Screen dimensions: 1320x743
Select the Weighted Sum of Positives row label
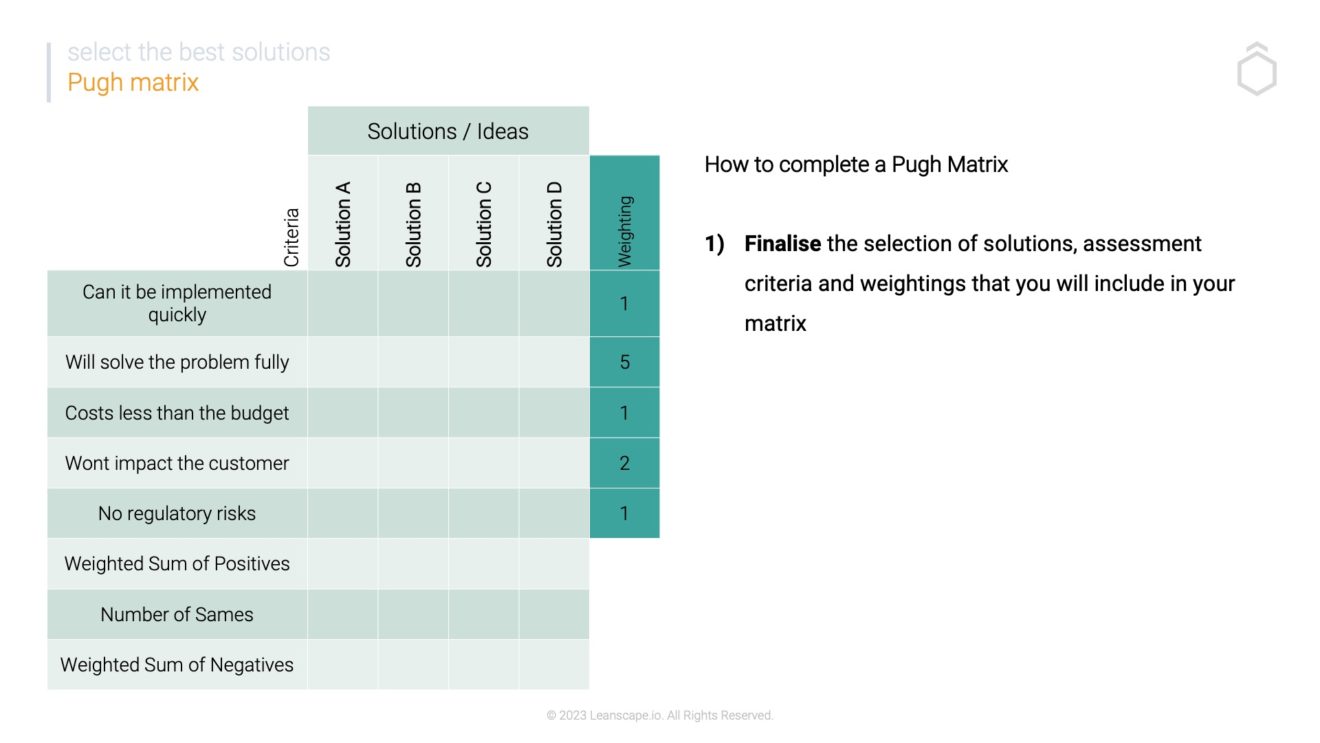point(177,564)
